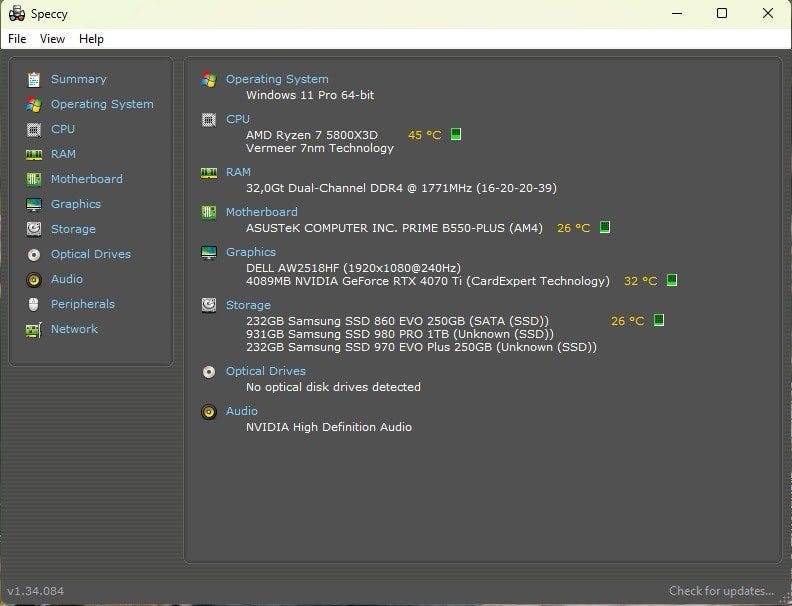Click the Check for updates link

[721, 591]
